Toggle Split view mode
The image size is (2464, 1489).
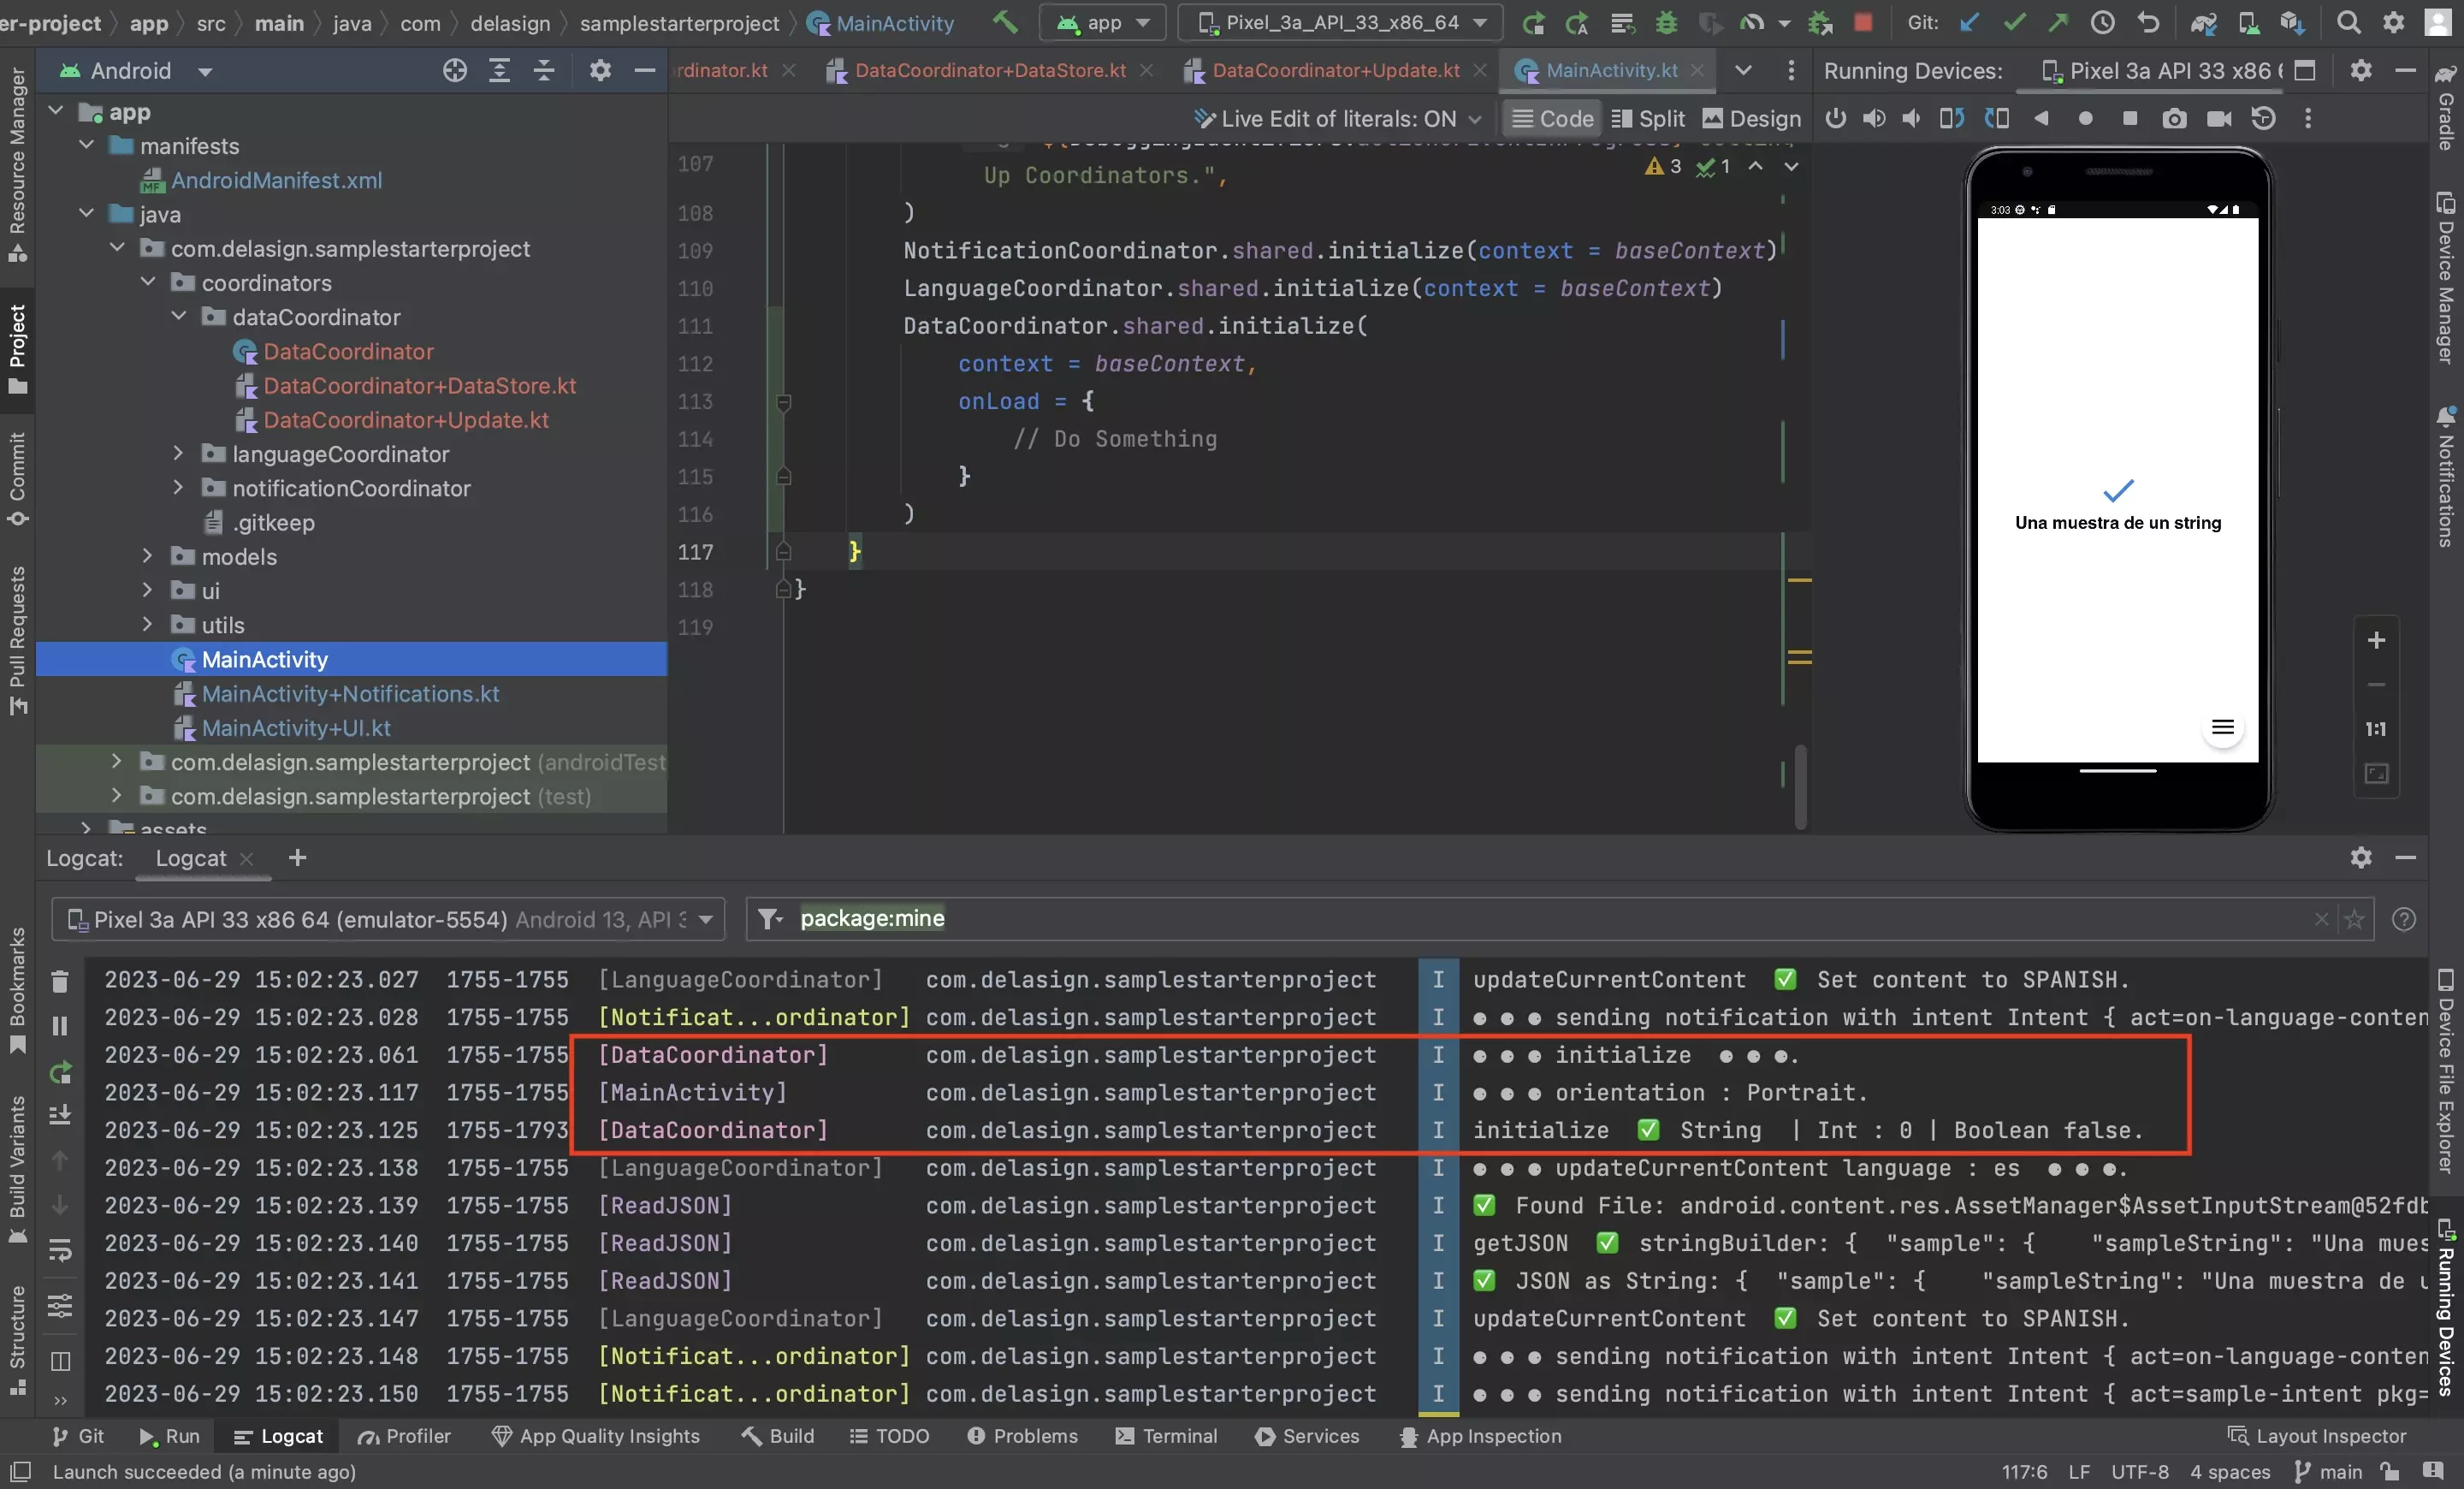coord(1648,119)
